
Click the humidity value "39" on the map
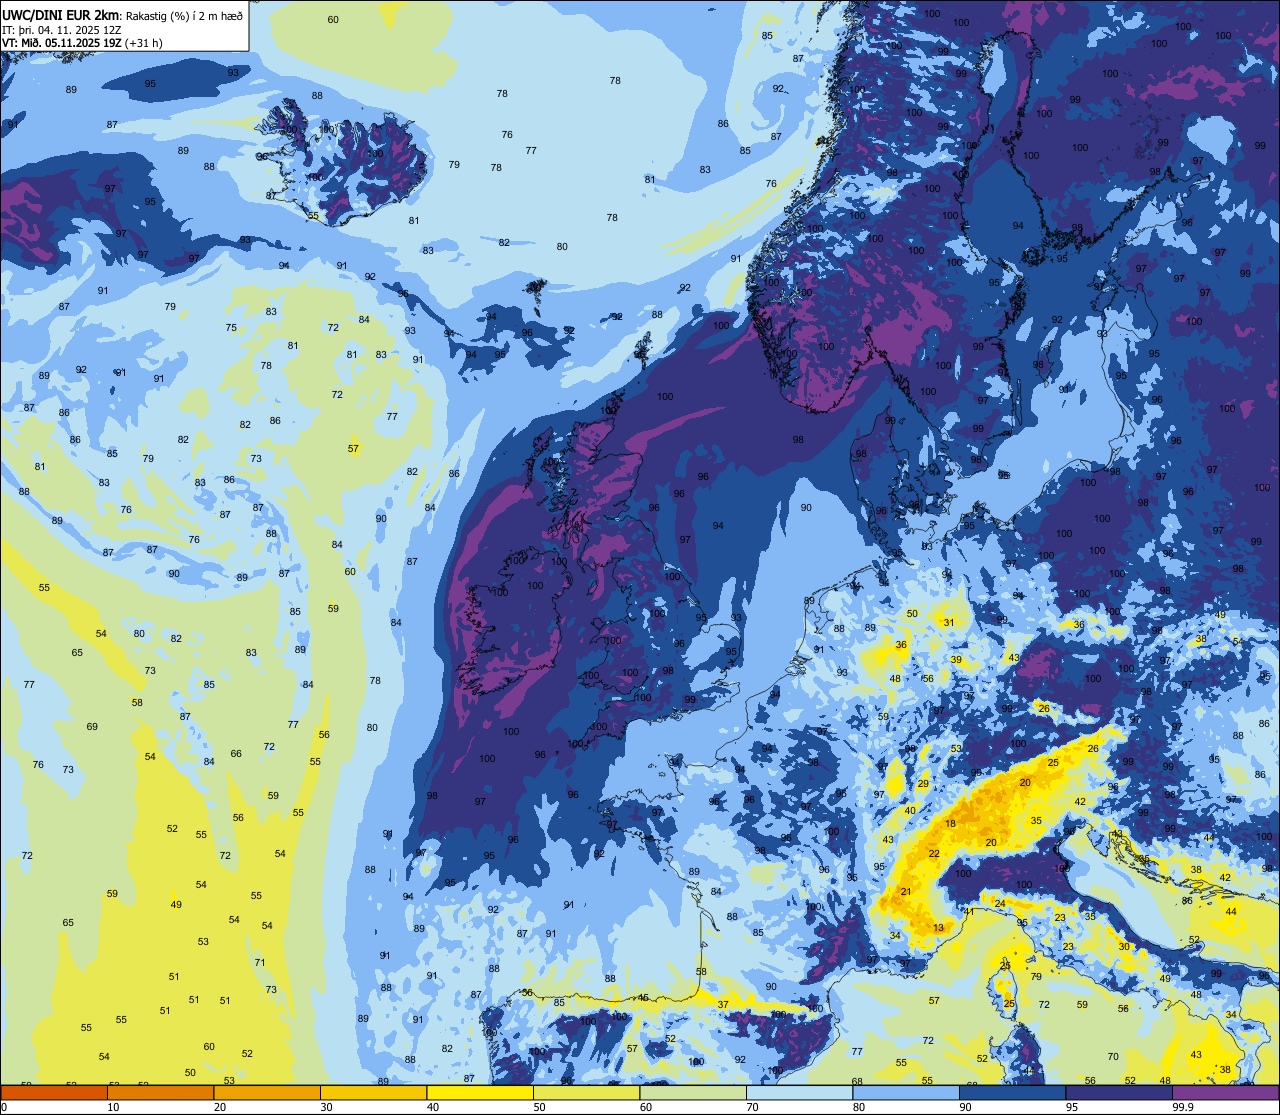[x=956, y=660]
